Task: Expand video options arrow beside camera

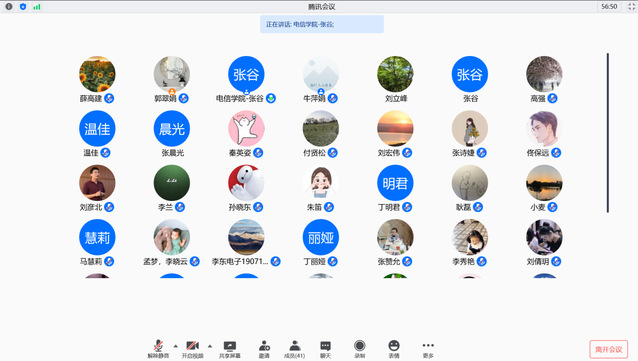Action: pos(210,346)
